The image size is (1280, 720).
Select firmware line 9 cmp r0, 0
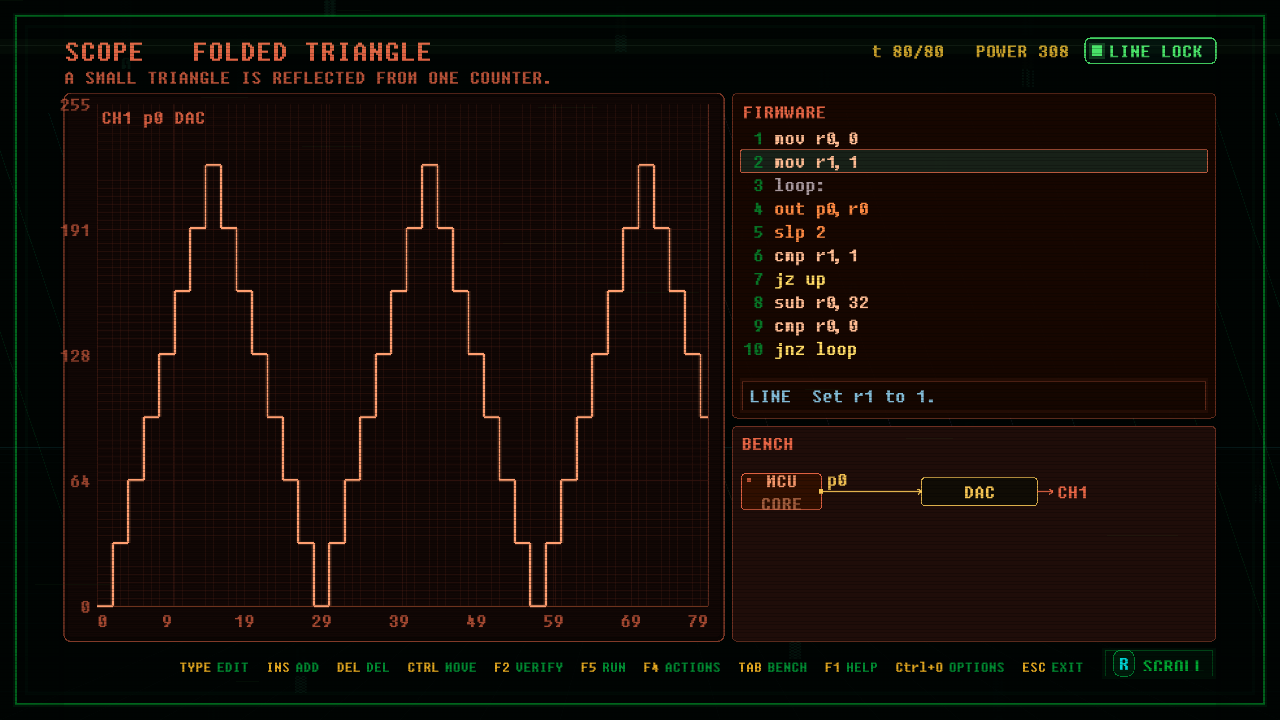[974, 326]
